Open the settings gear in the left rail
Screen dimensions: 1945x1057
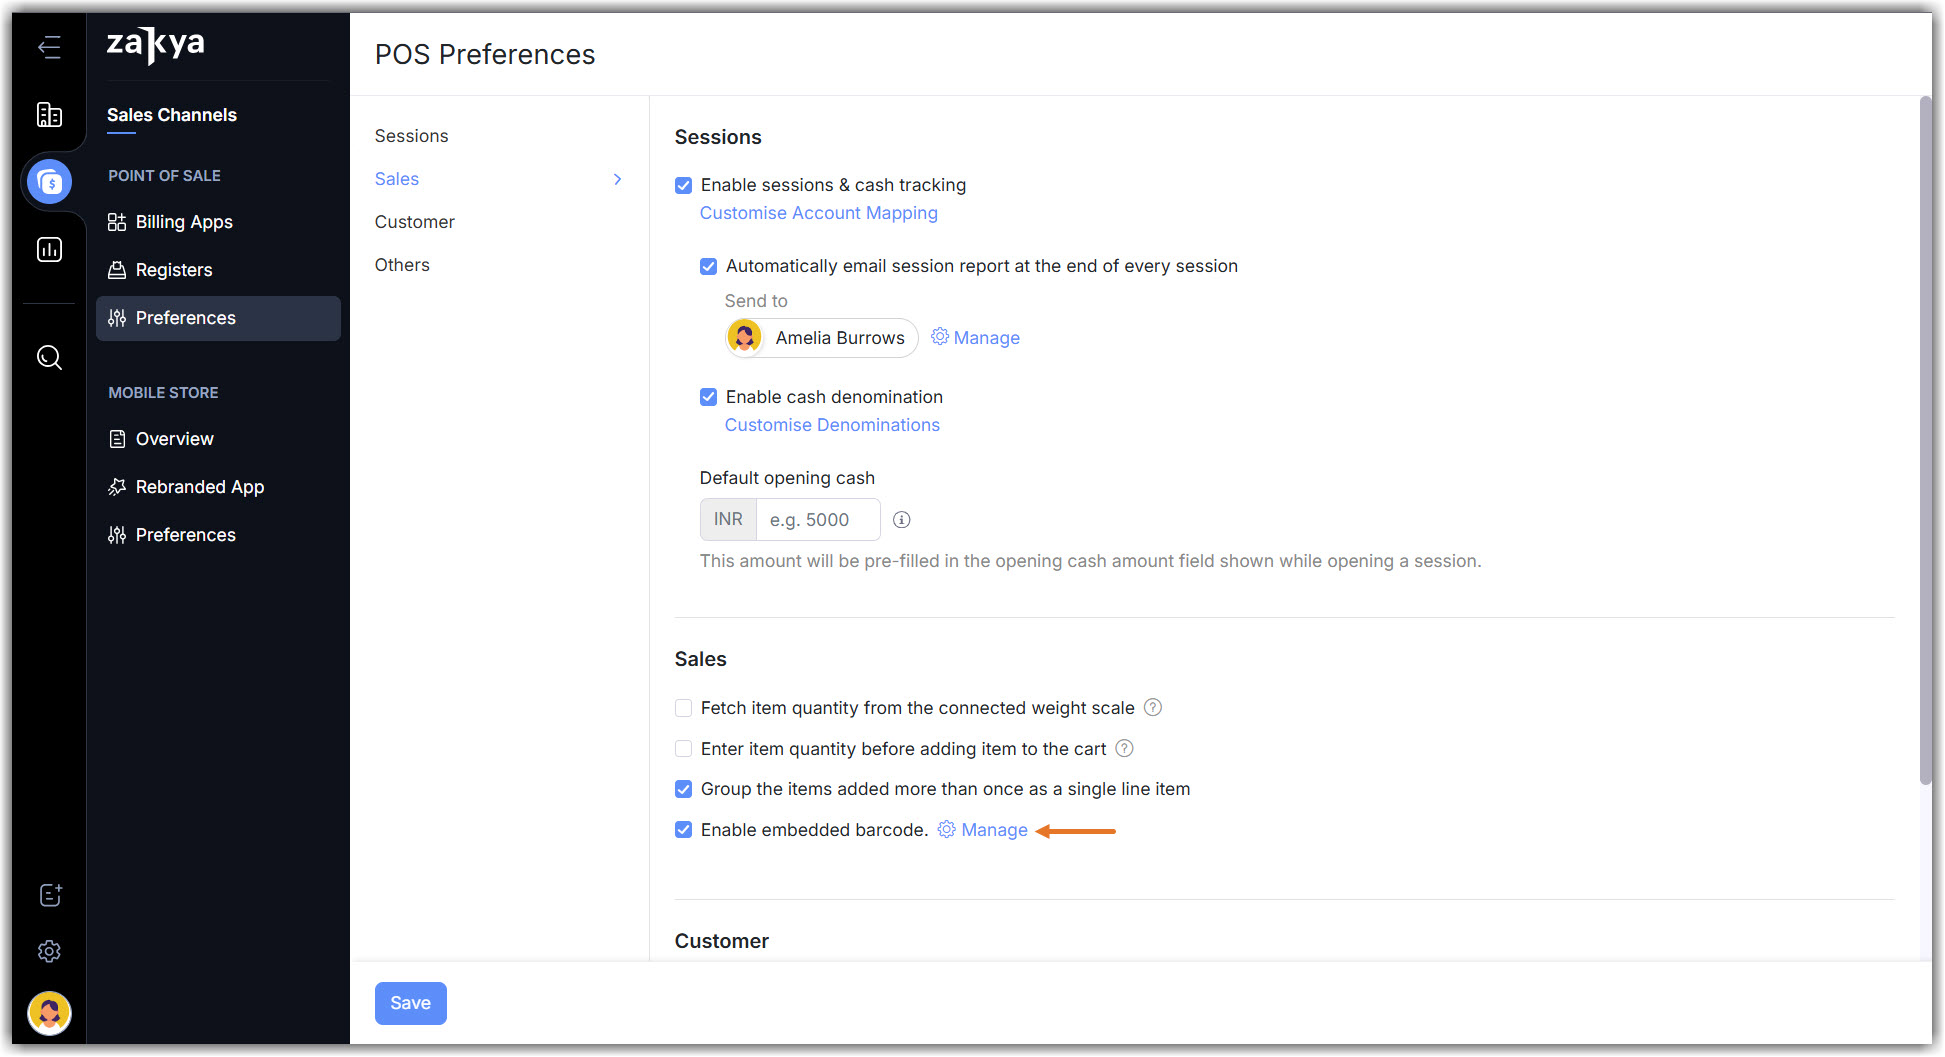coord(49,951)
